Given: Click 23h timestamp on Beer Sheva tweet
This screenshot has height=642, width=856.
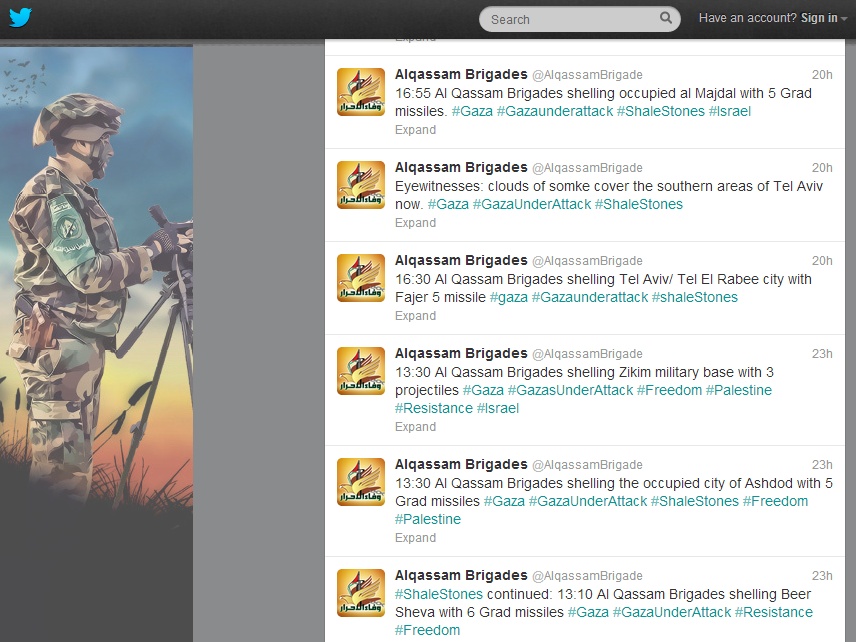Looking at the screenshot, I should [822, 576].
